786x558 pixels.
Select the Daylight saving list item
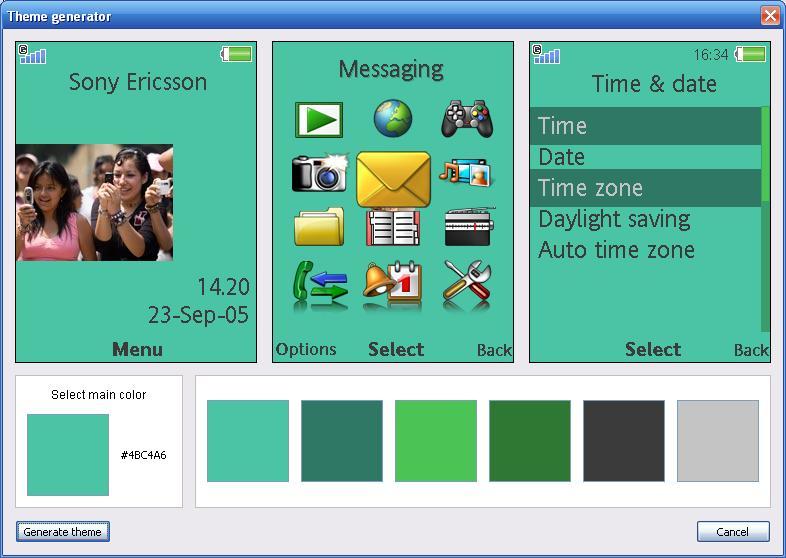pos(646,219)
